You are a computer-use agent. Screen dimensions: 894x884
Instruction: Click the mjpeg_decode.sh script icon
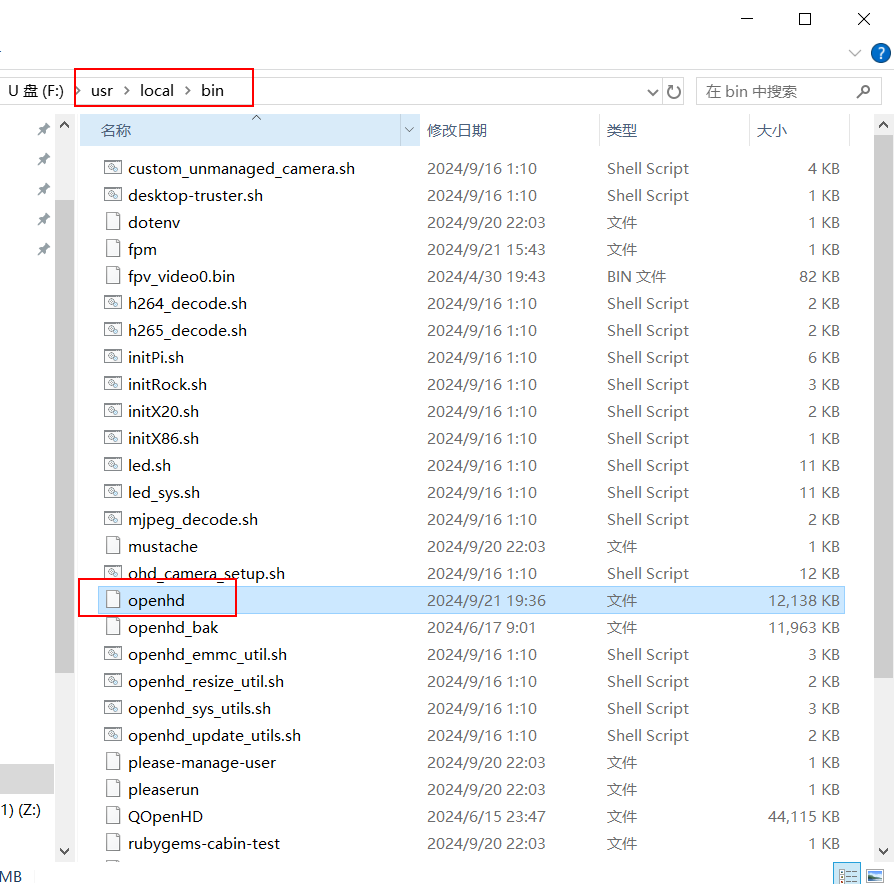click(x=113, y=518)
